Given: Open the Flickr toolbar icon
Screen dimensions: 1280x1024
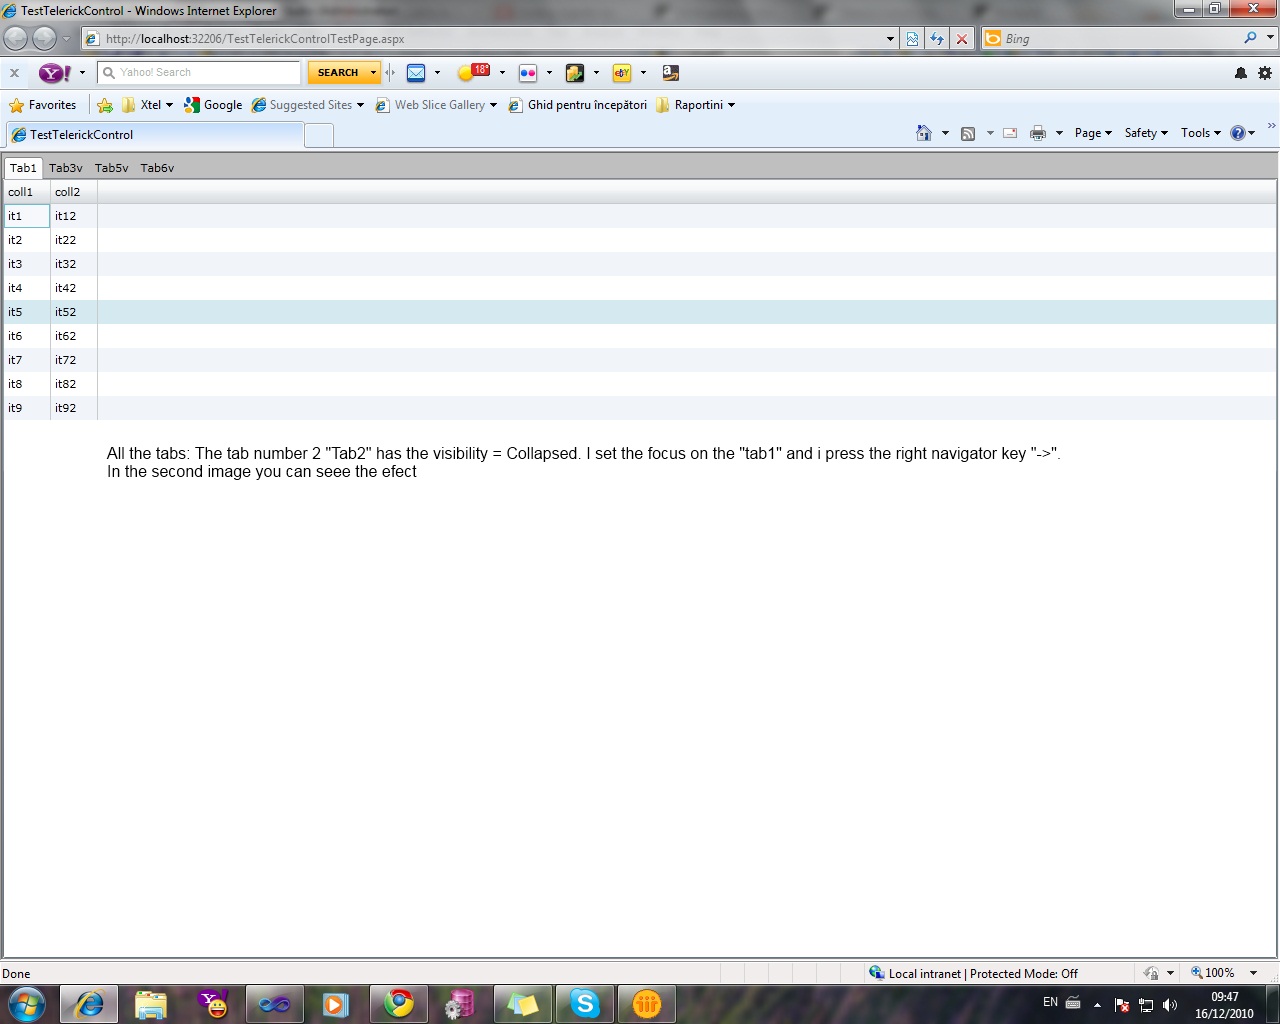Looking at the screenshot, I should pos(528,72).
